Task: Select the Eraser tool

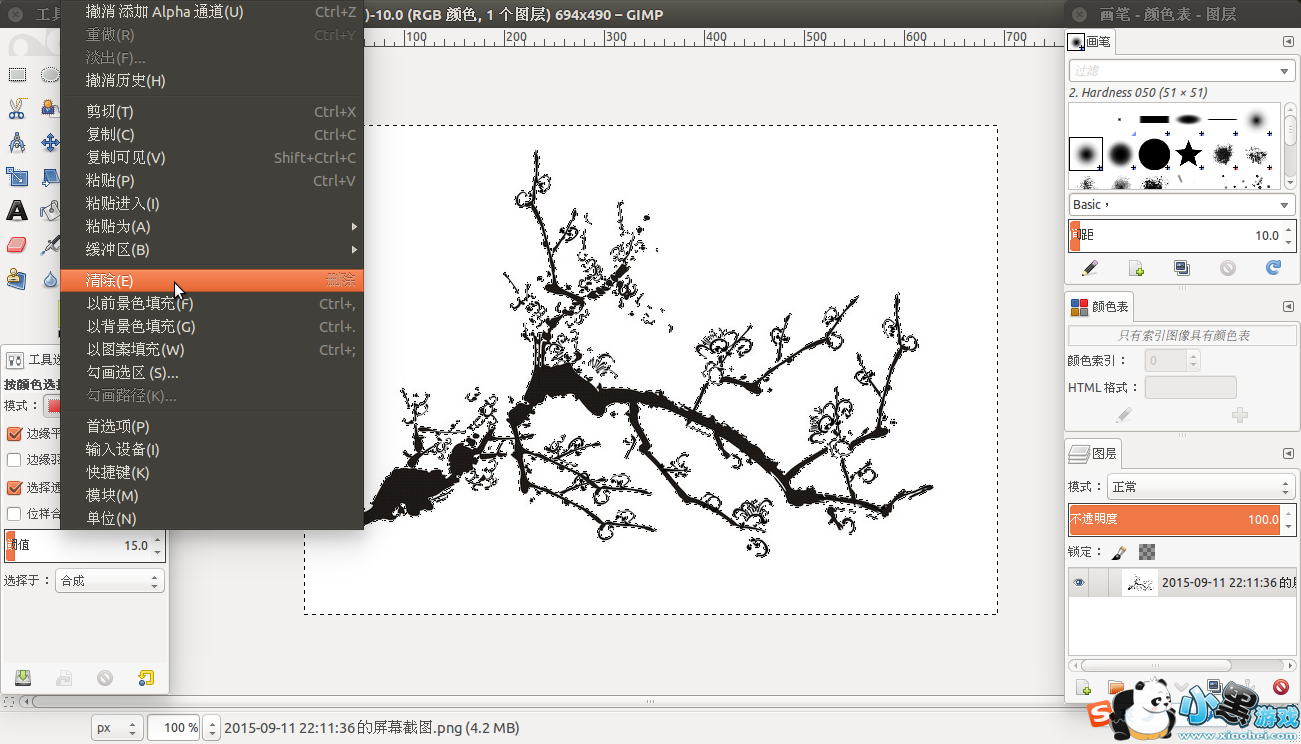Action: point(17,245)
